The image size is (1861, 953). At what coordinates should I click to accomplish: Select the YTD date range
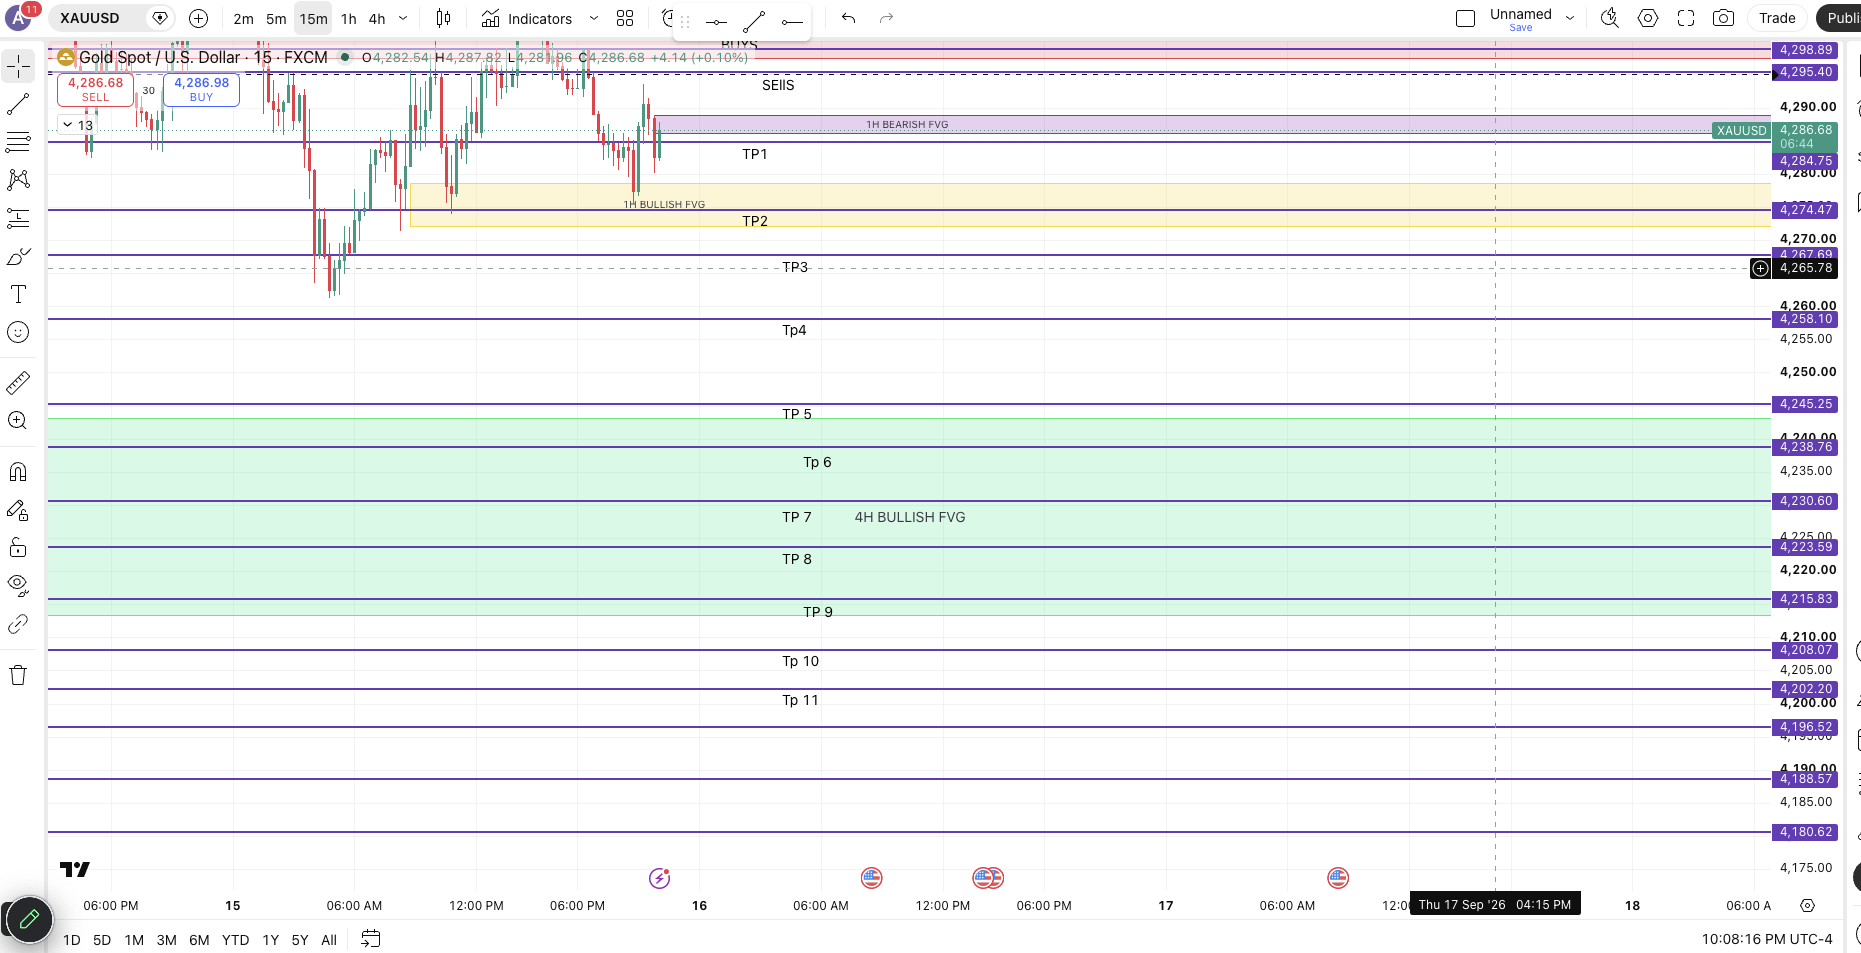tap(235, 940)
